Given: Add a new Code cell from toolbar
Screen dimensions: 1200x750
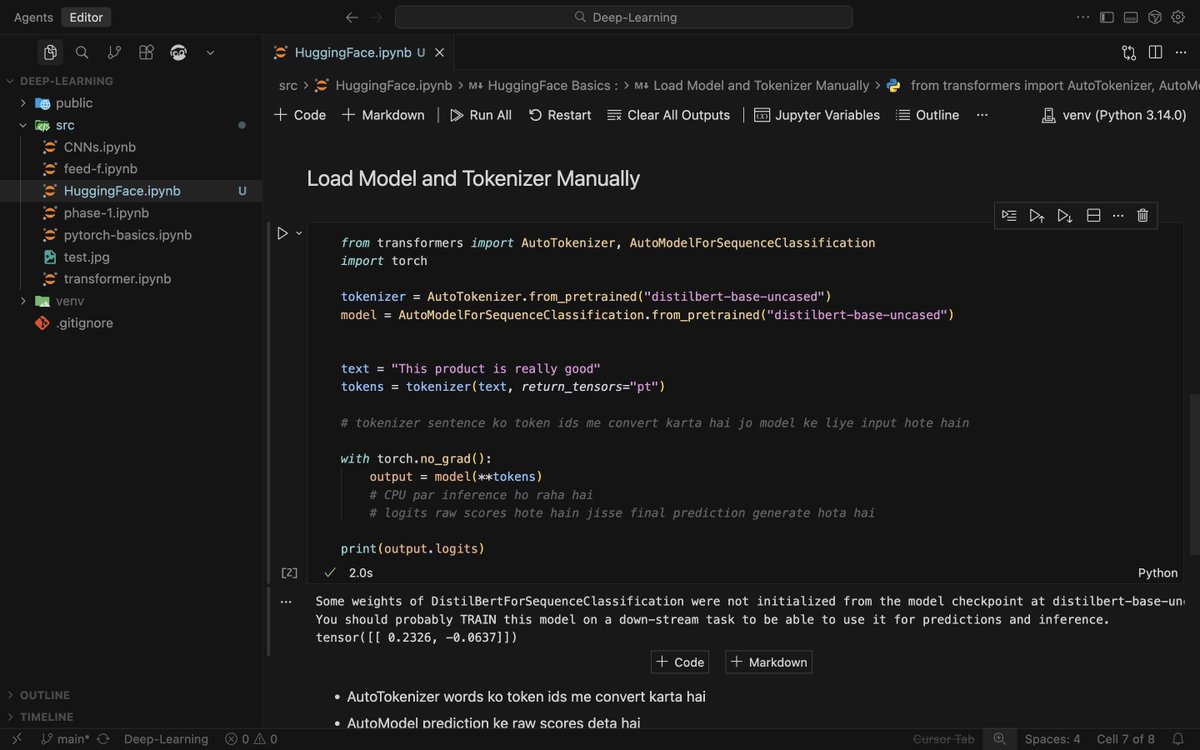Looking at the screenshot, I should 300,115.
